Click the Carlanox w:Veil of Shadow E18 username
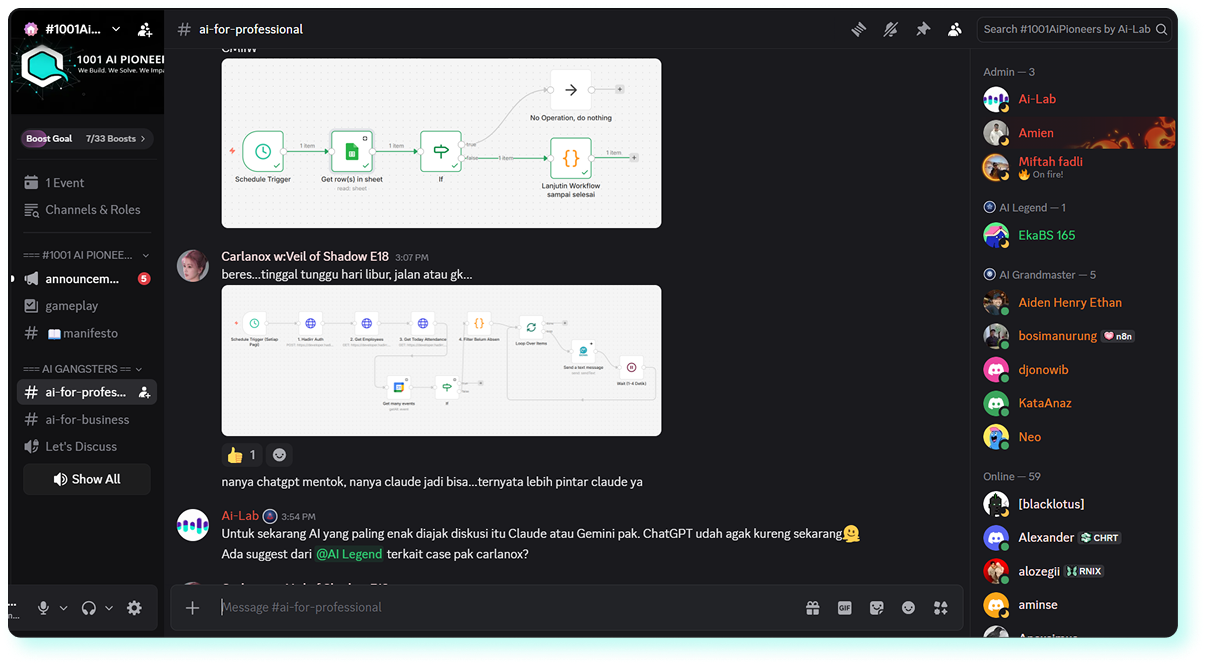Image resolution: width=1206 pixels, height=666 pixels. tap(305, 257)
